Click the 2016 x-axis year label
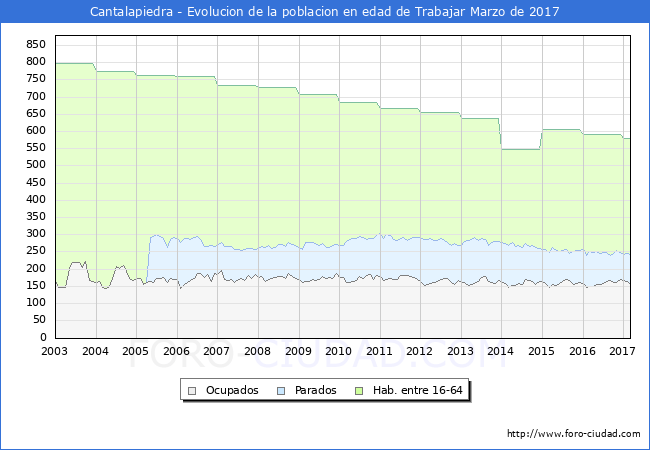650x450 pixels. coord(582,351)
